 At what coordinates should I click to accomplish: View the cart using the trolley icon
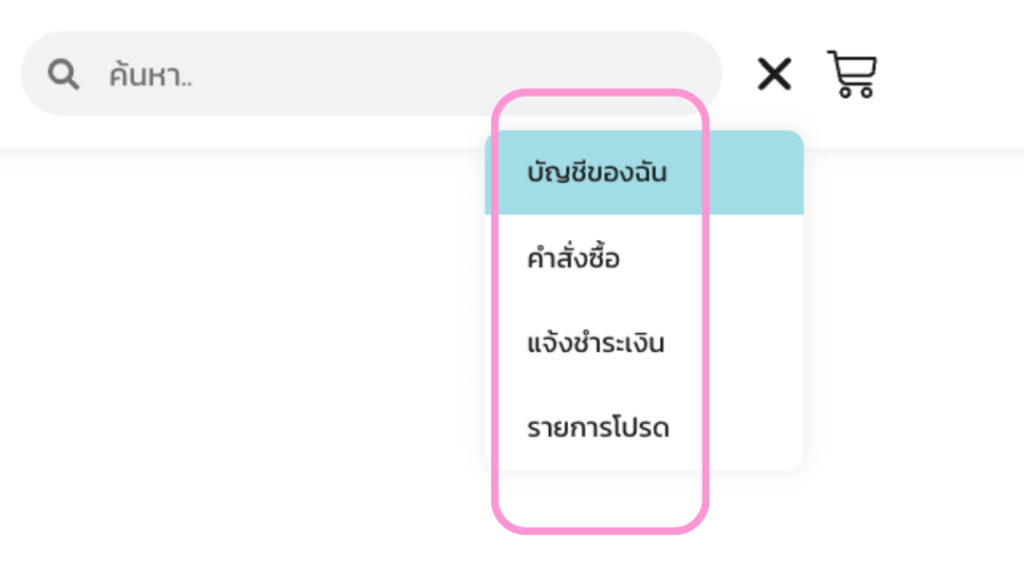852,74
